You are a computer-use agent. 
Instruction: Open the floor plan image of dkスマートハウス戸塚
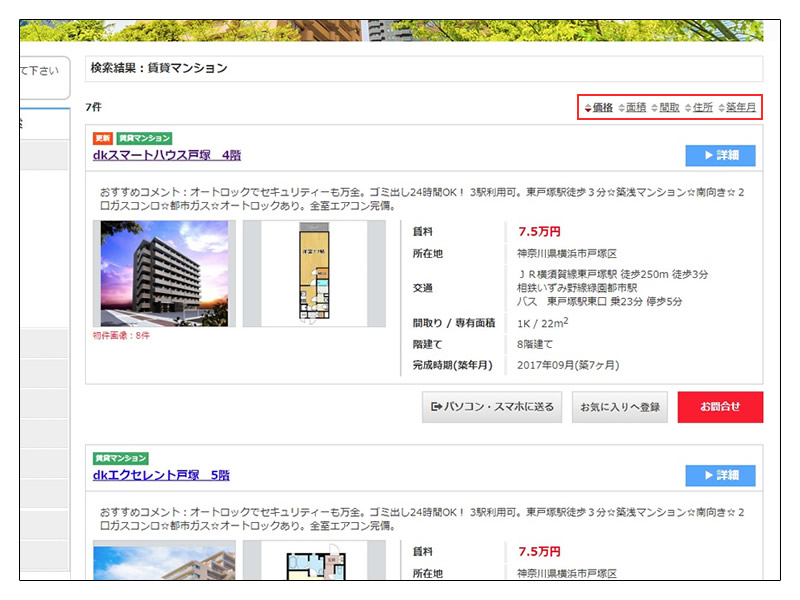click(x=314, y=273)
